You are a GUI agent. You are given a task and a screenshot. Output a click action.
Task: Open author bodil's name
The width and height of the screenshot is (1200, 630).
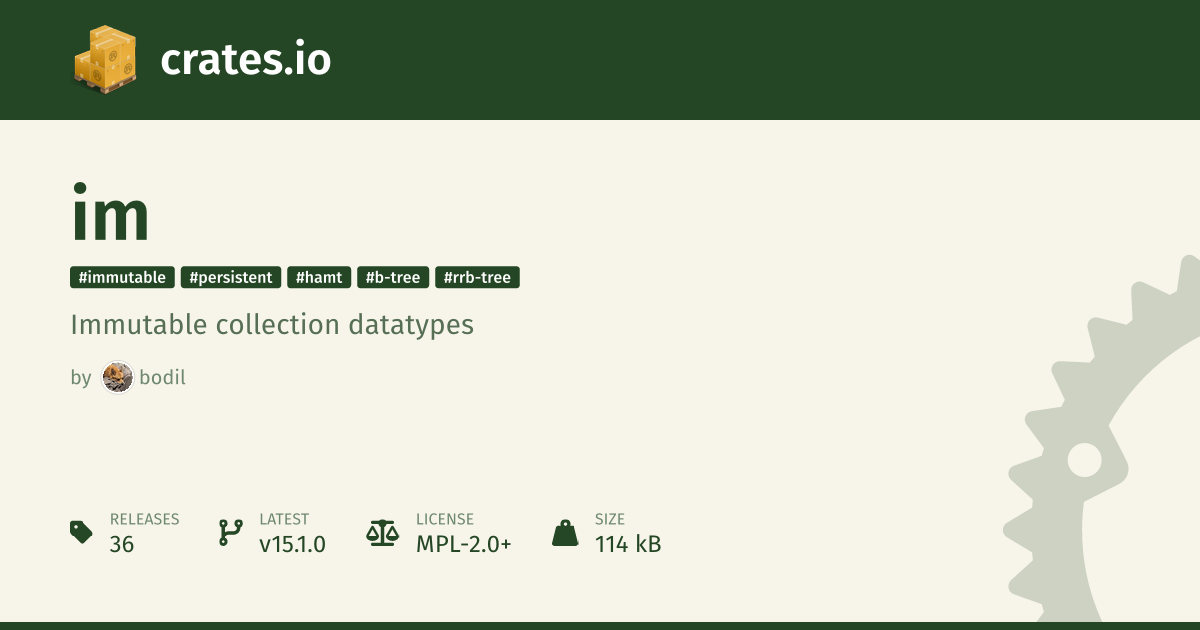162,377
